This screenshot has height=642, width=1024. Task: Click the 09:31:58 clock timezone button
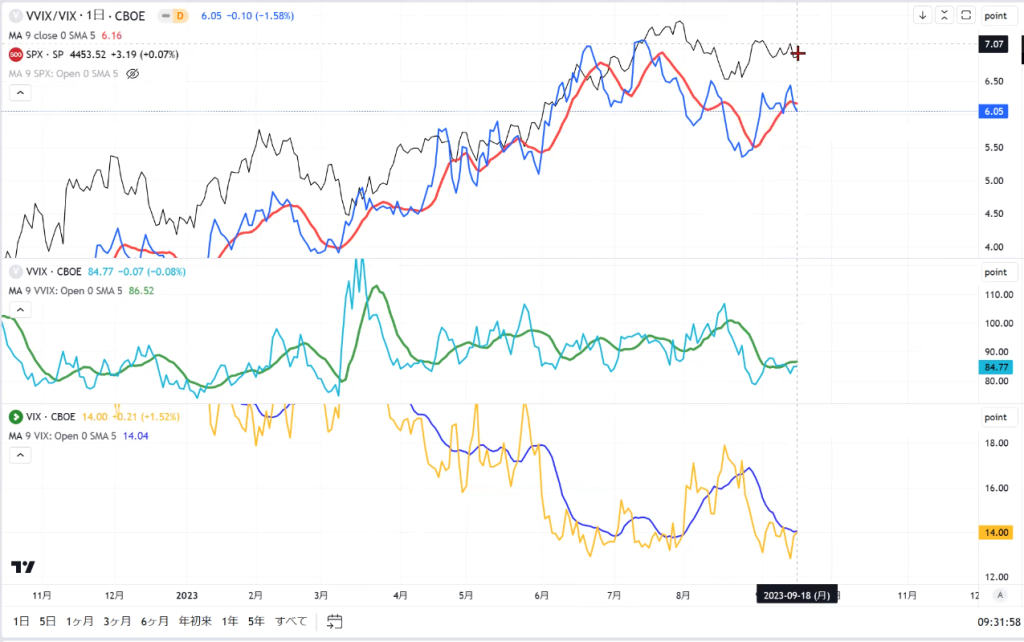point(999,622)
